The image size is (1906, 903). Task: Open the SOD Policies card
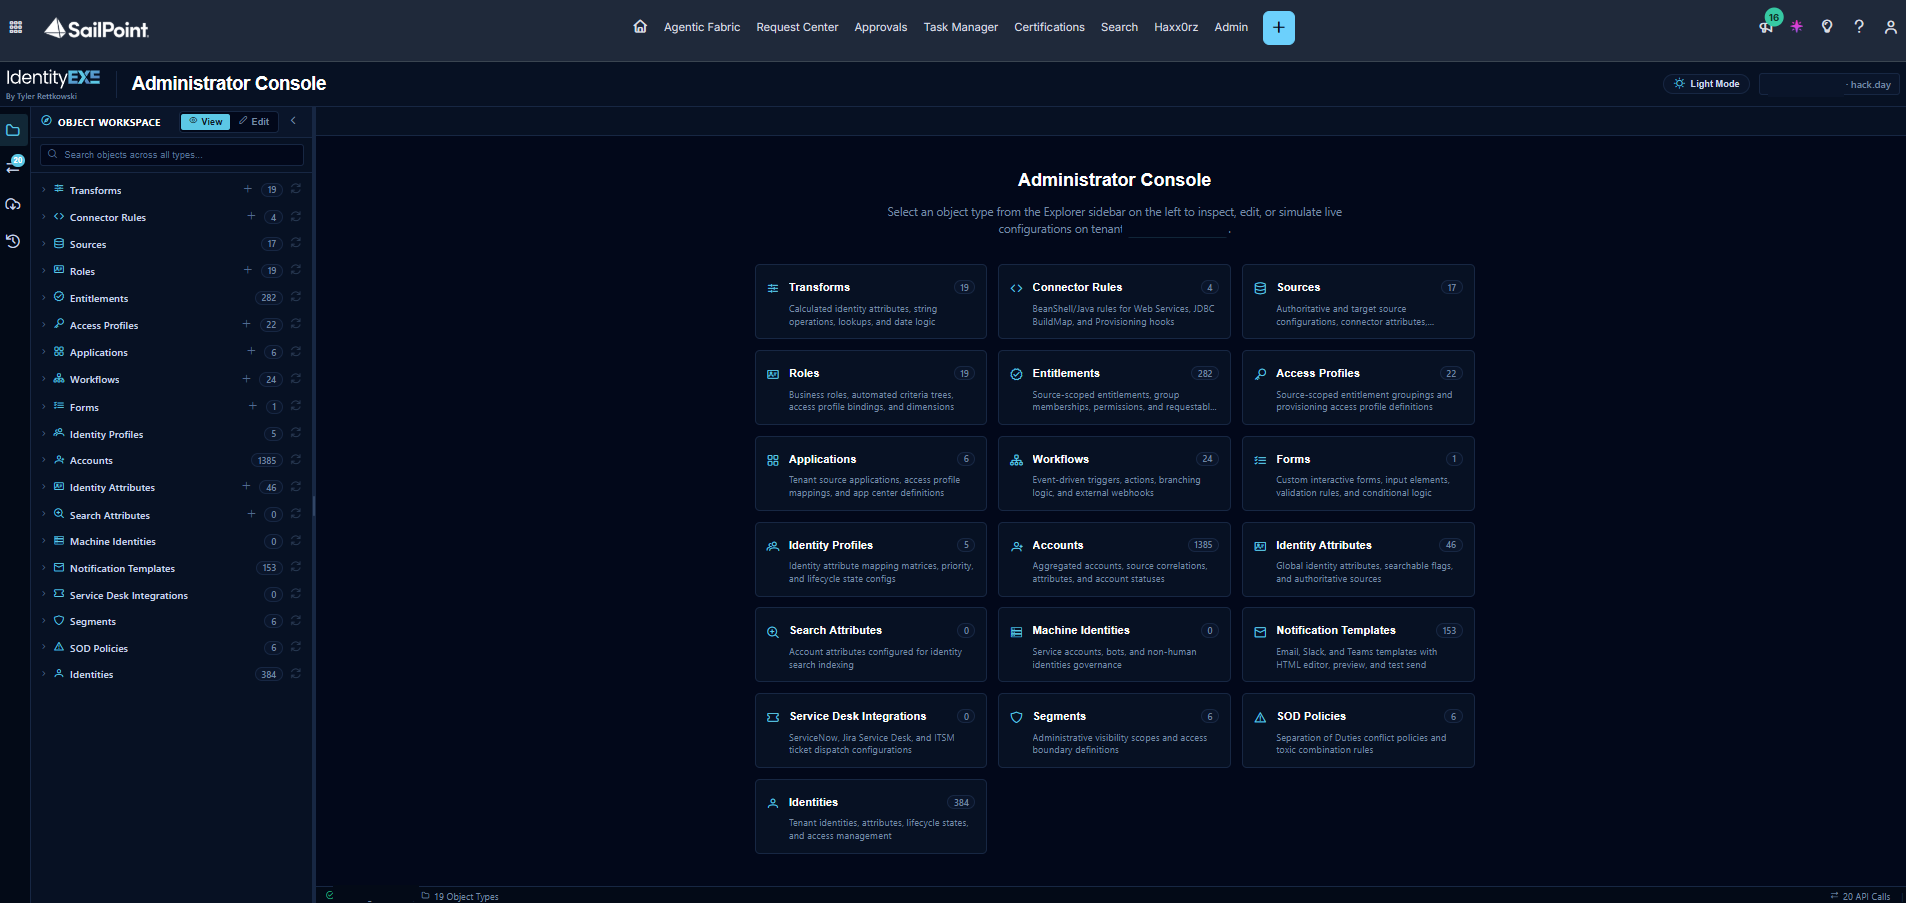(1358, 731)
